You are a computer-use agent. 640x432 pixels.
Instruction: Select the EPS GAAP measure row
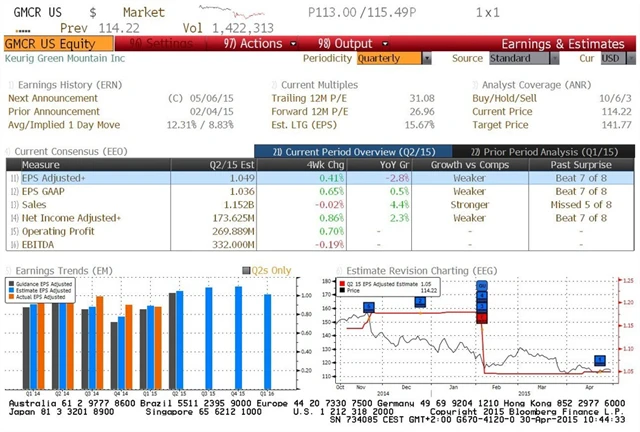60,190
